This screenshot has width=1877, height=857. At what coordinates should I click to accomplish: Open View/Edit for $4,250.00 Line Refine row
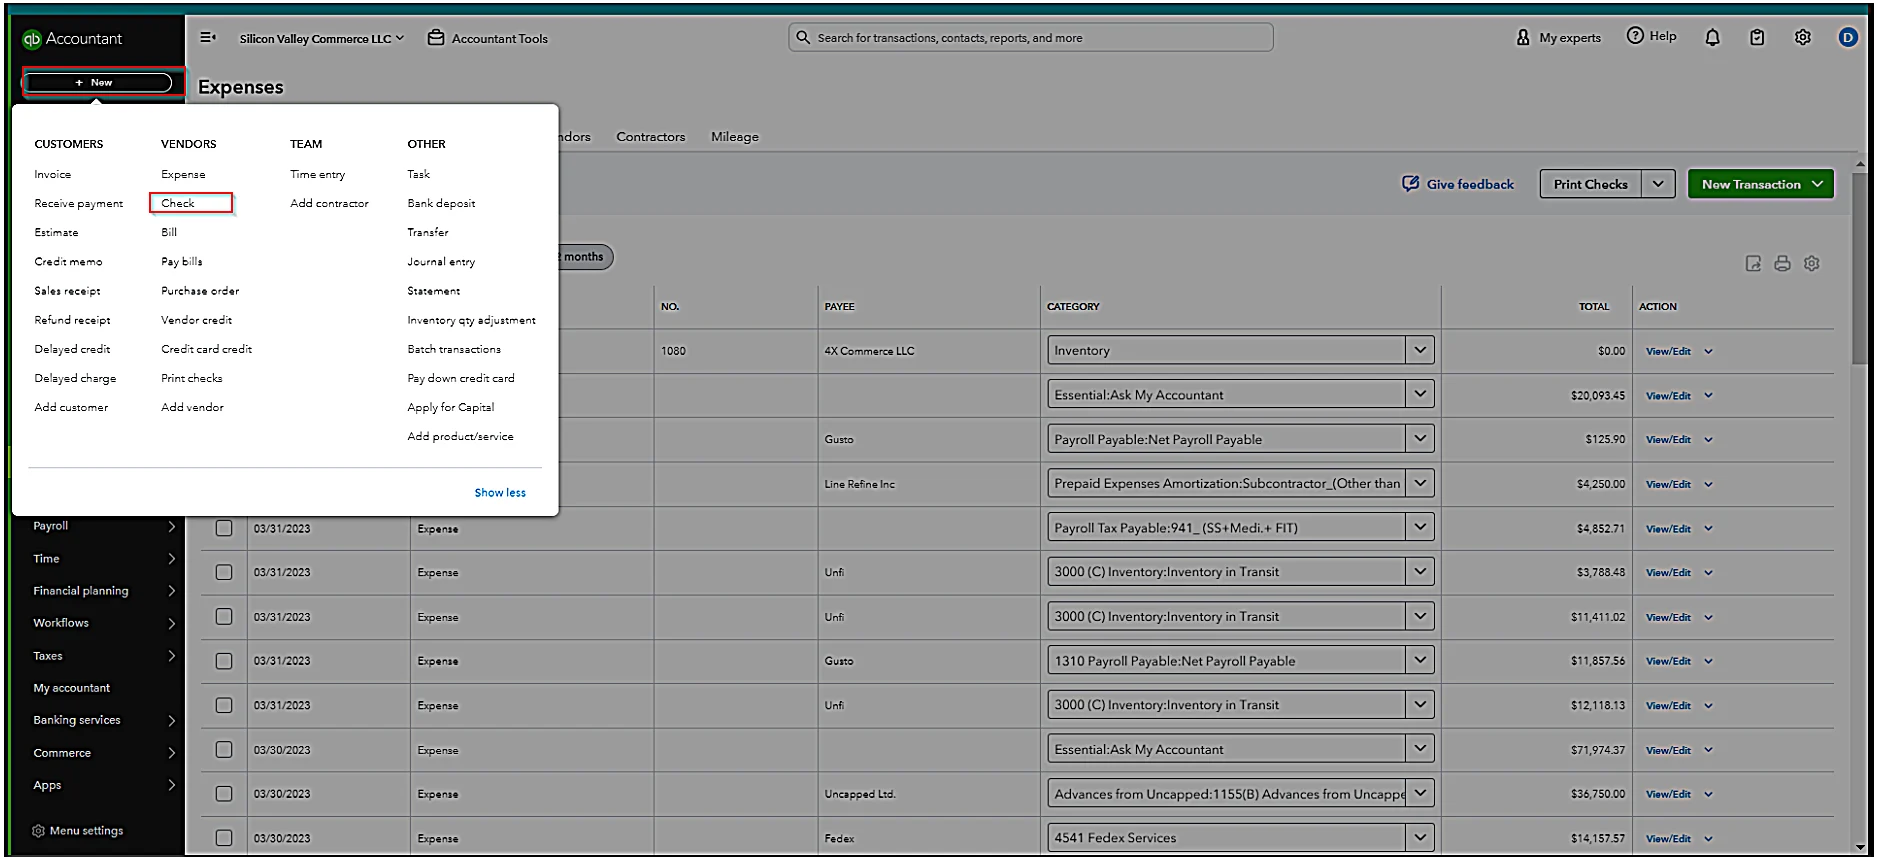(1668, 485)
